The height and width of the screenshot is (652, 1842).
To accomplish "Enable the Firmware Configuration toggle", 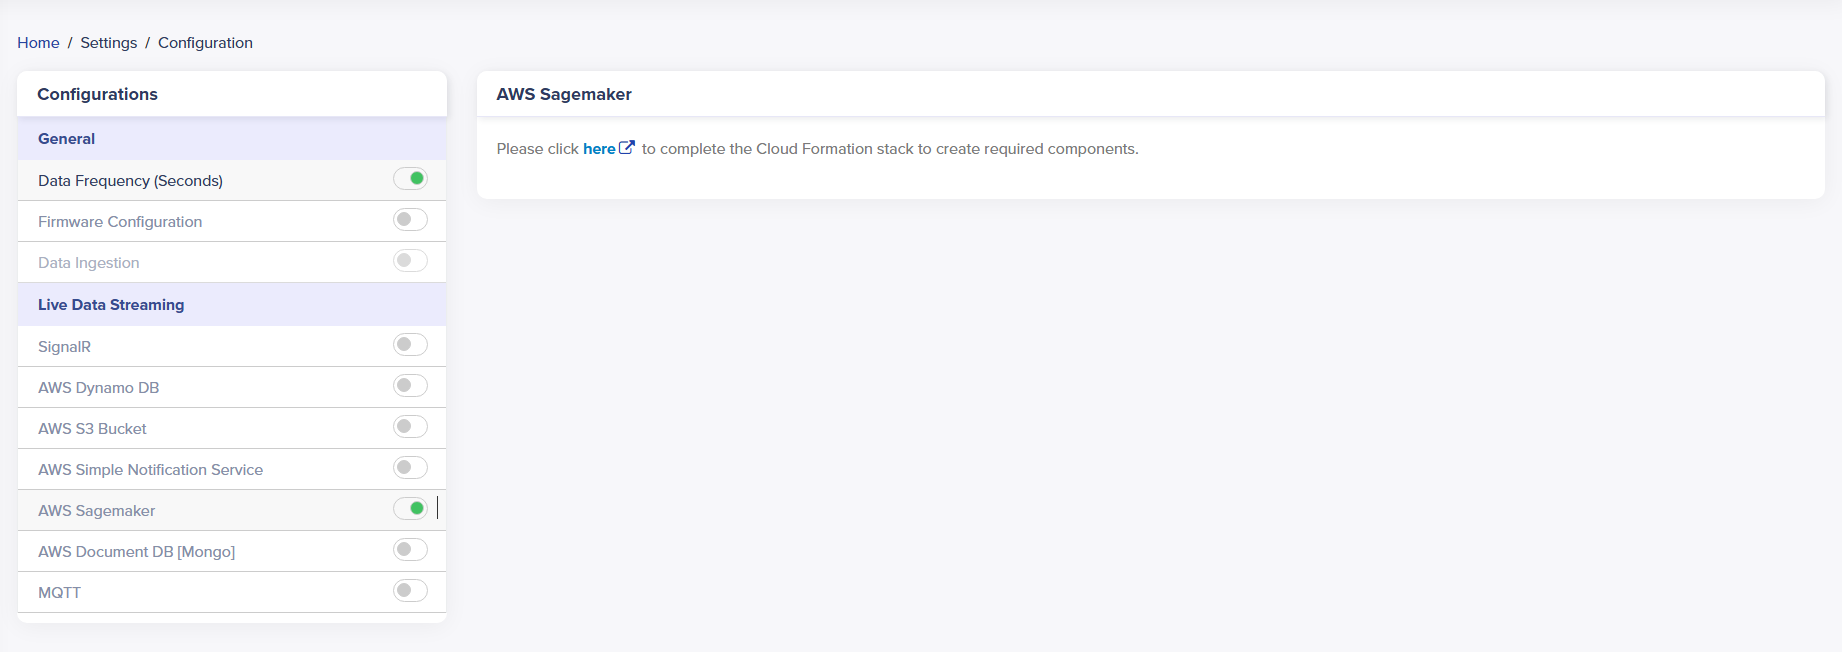I will tap(410, 220).
